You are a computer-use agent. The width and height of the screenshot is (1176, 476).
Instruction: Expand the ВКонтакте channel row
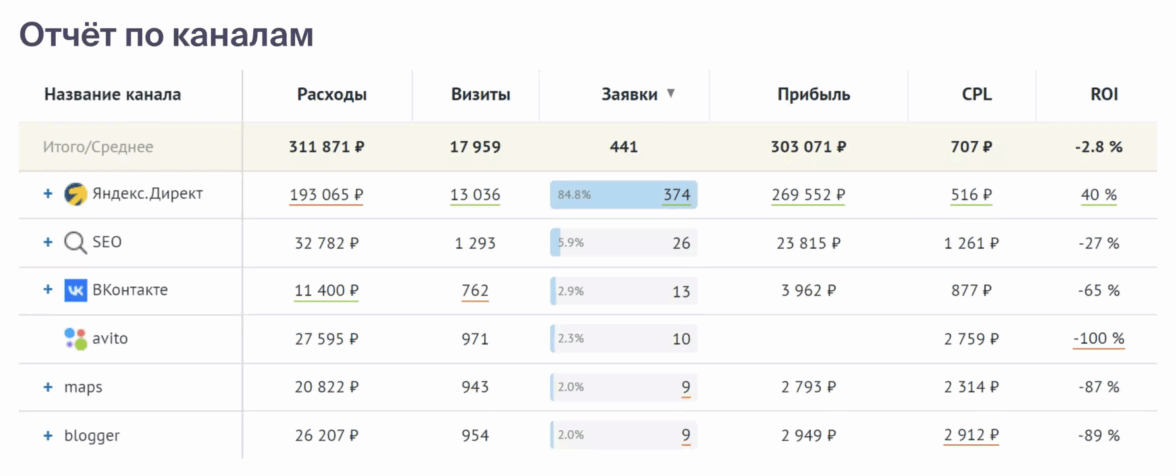point(48,290)
